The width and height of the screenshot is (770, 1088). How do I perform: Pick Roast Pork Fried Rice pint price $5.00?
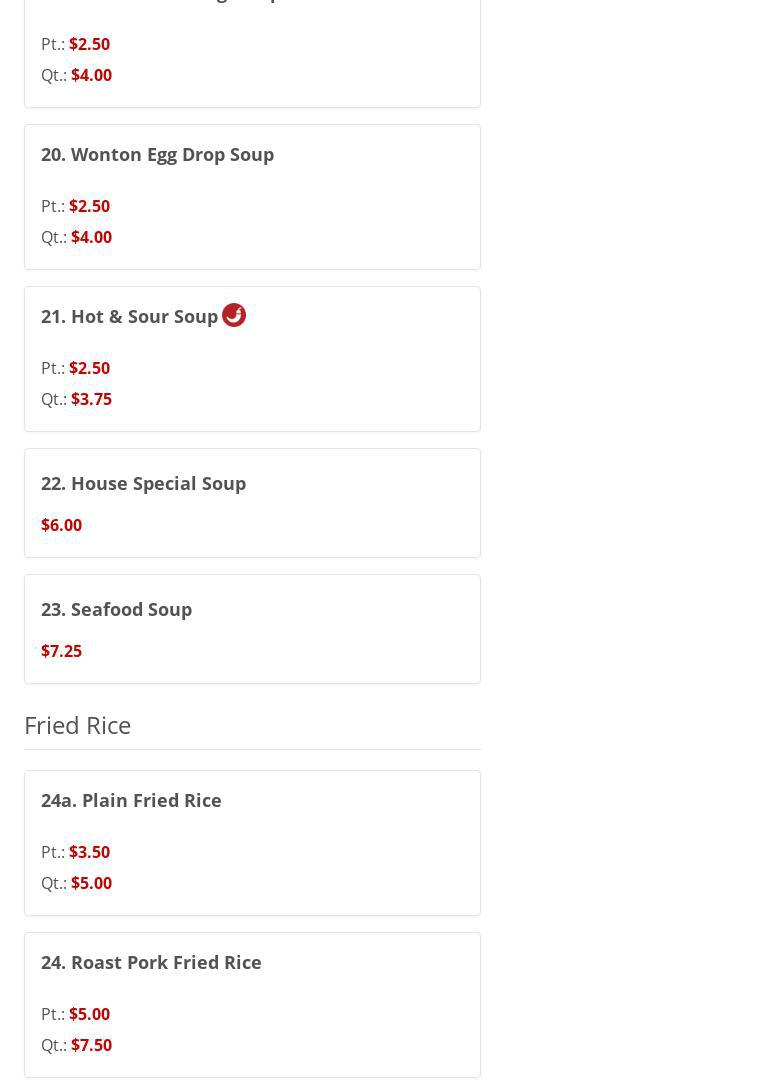pos(89,1014)
